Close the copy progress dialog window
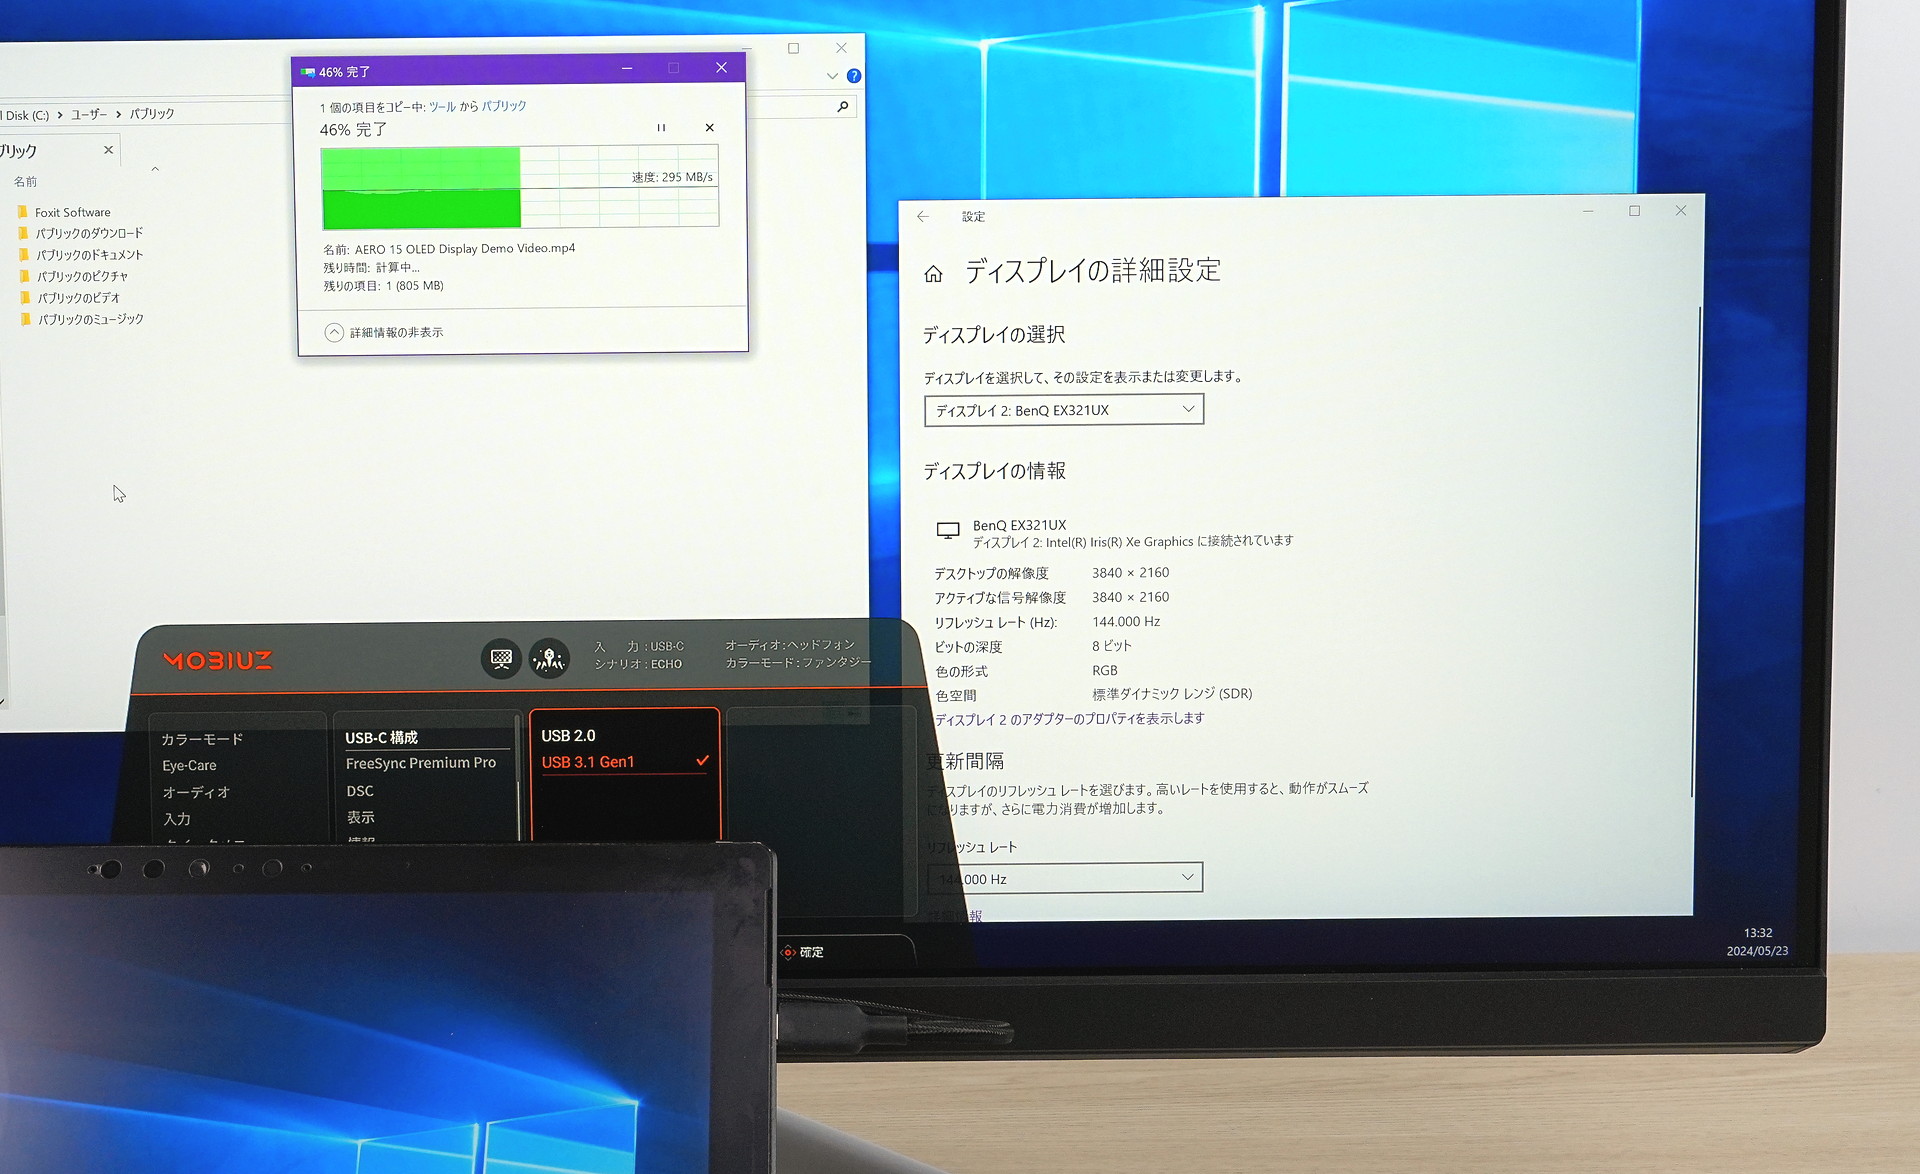 pos(721,68)
